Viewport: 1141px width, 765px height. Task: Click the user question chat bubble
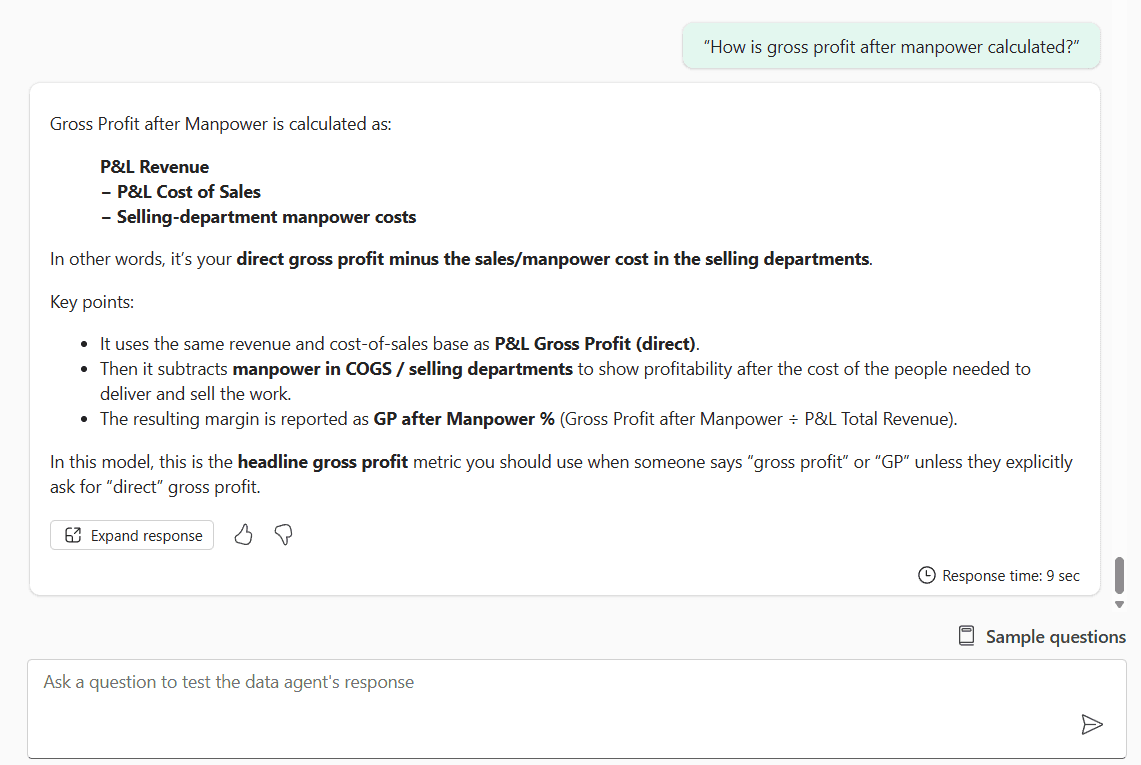891,46
